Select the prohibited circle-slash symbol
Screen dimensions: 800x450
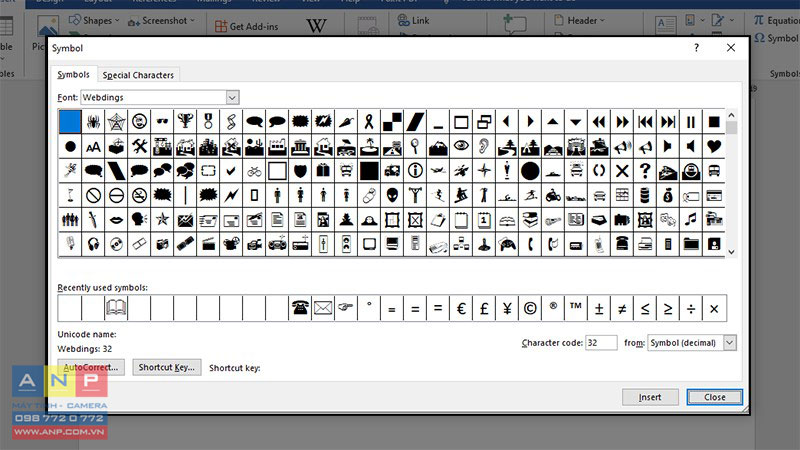(x=93, y=195)
